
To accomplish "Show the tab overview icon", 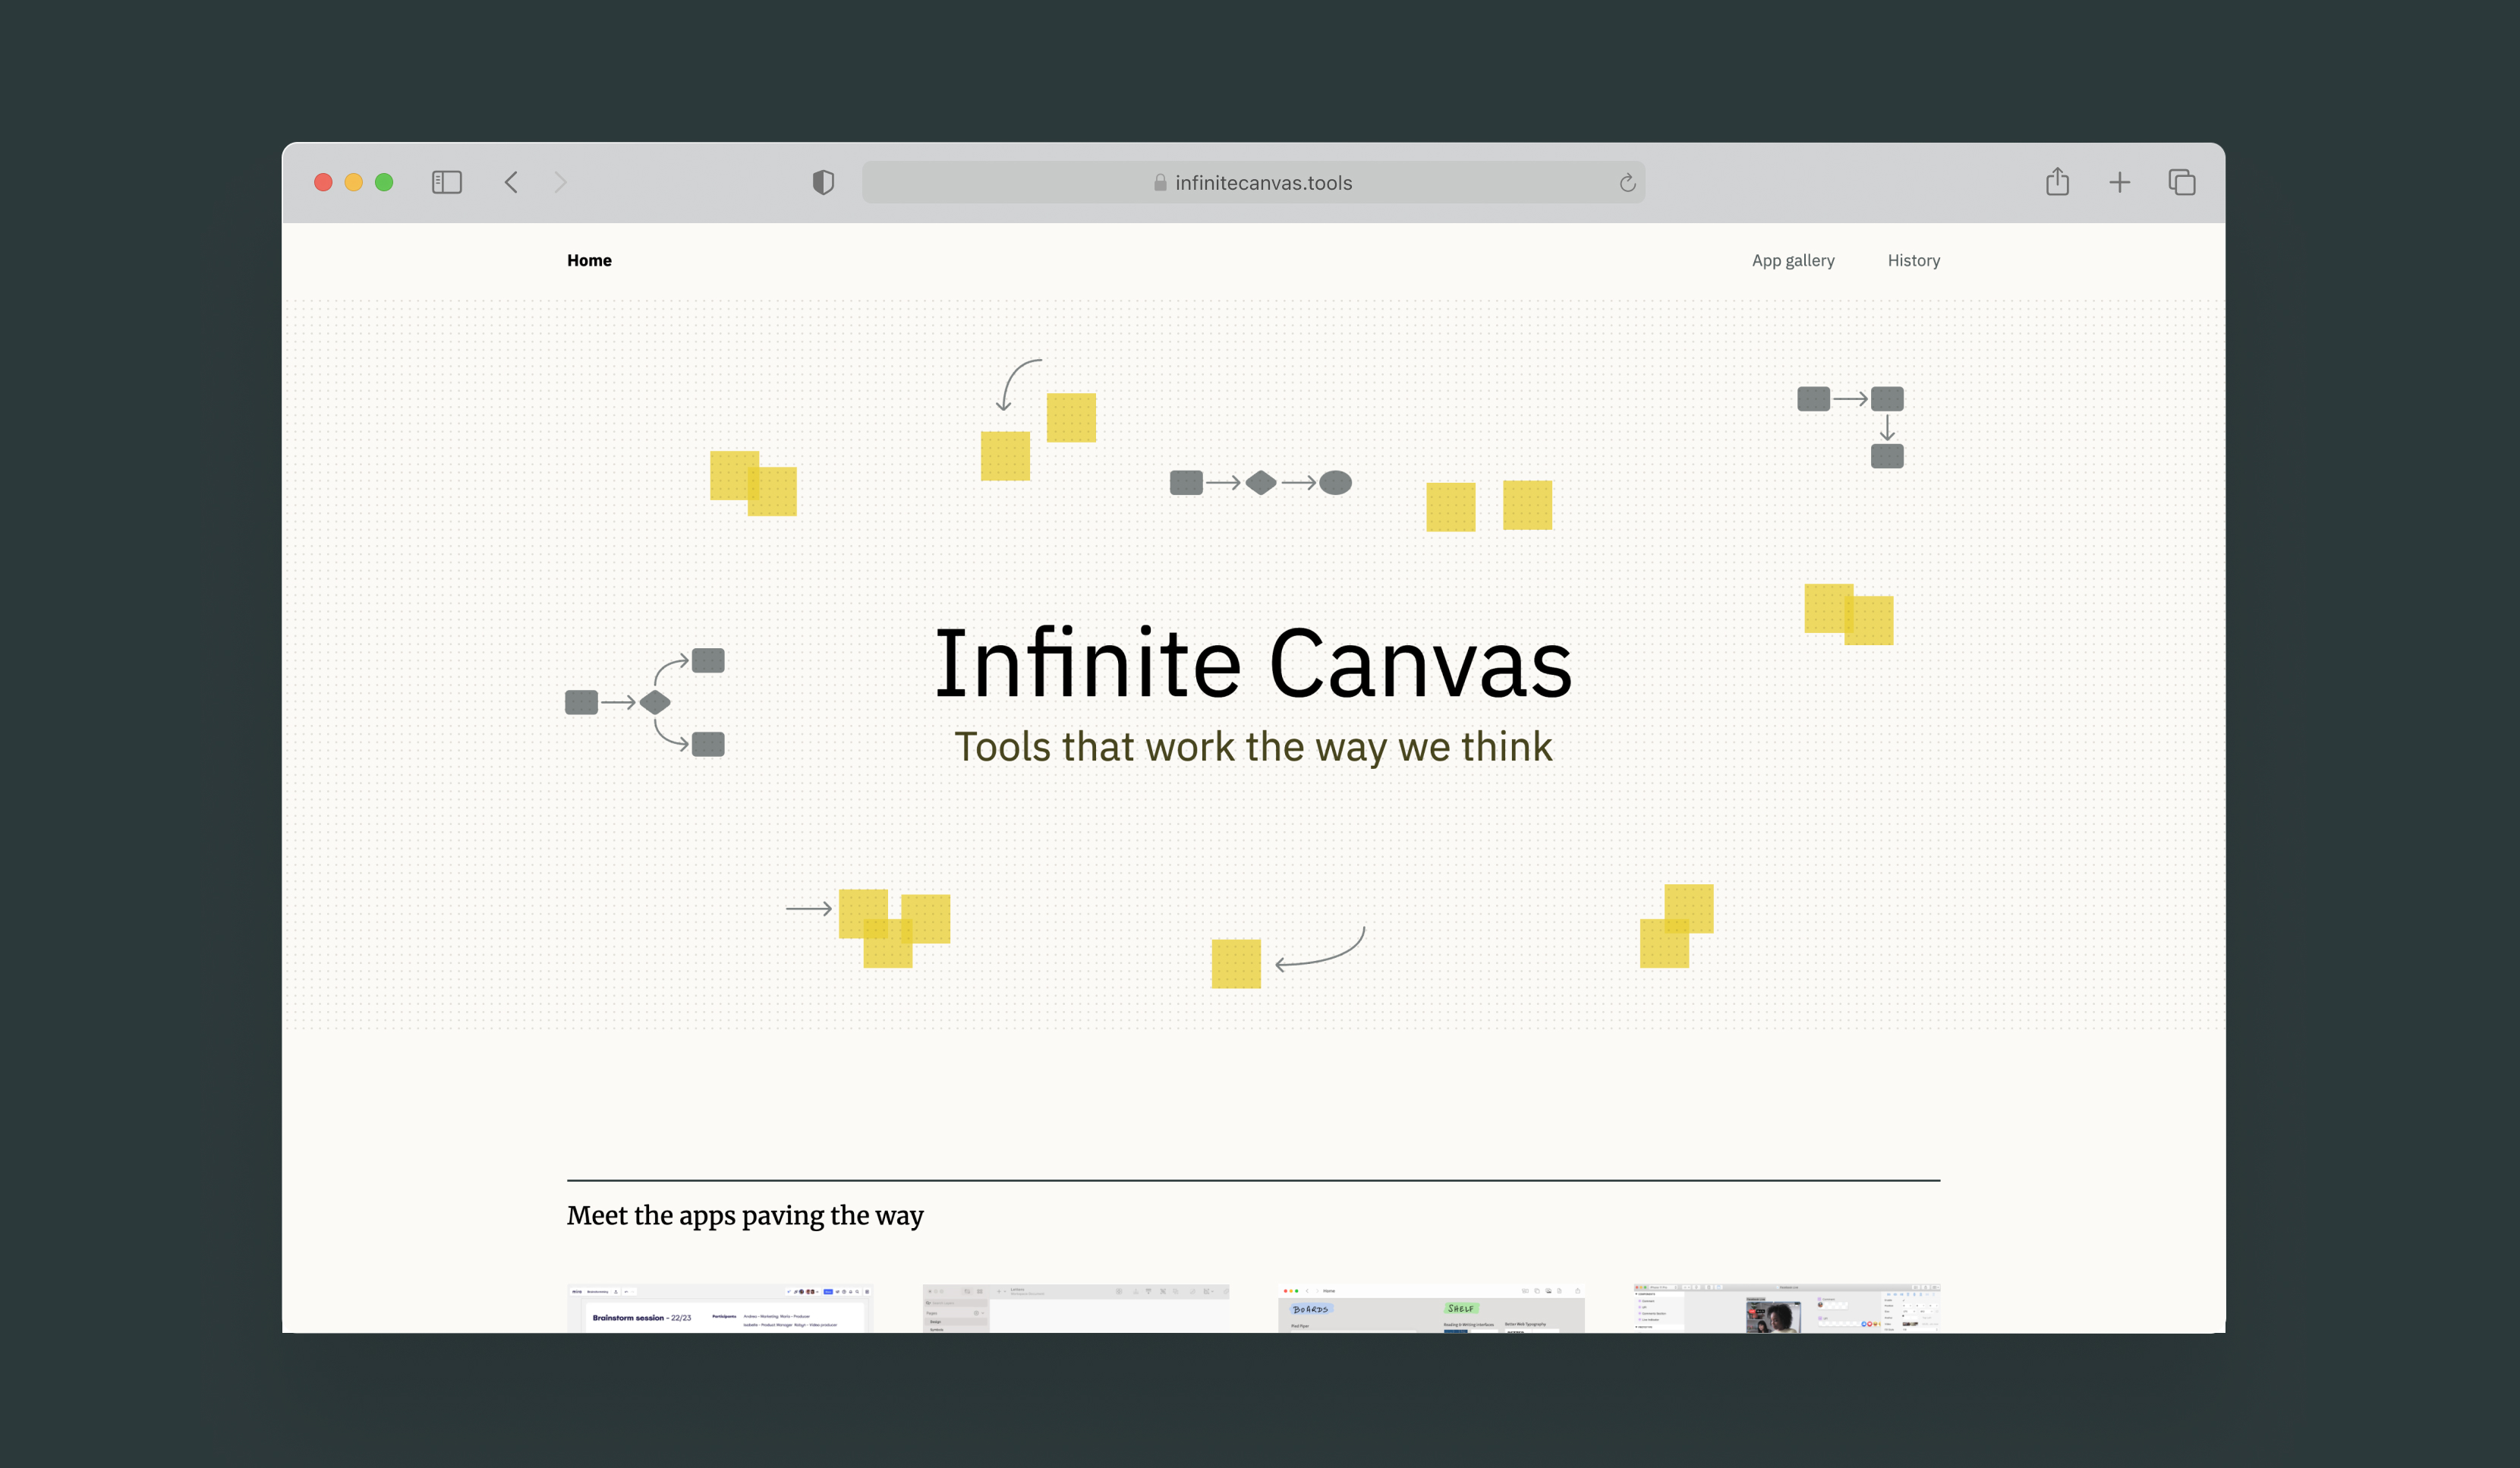I will point(2181,182).
